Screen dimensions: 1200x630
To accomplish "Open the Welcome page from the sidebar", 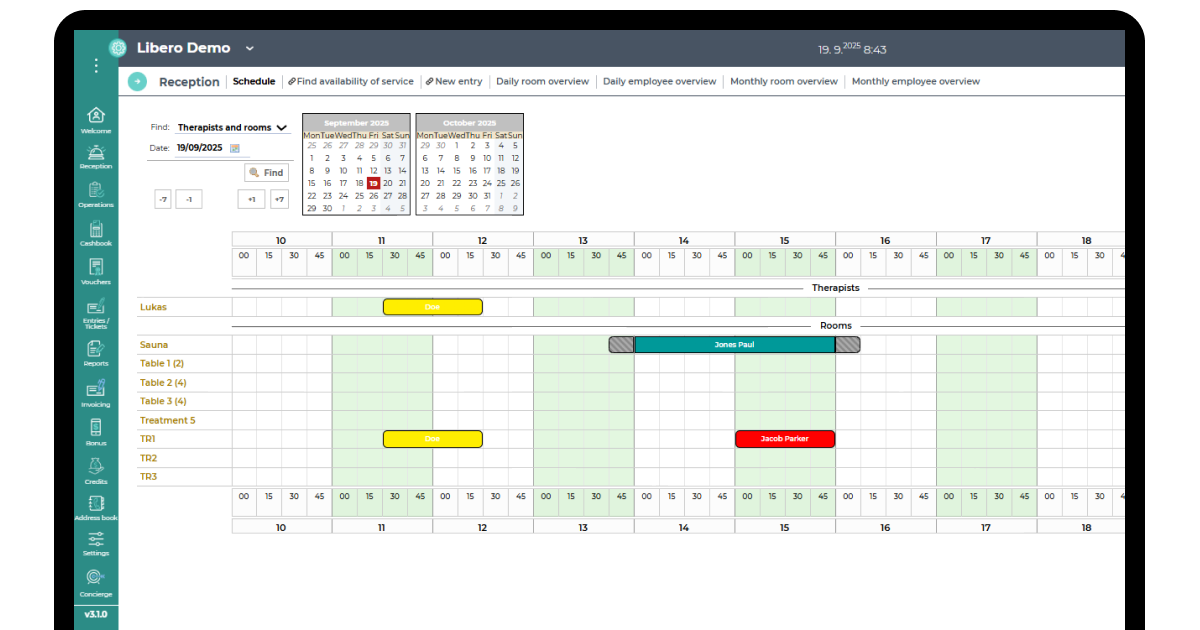I will [96, 120].
